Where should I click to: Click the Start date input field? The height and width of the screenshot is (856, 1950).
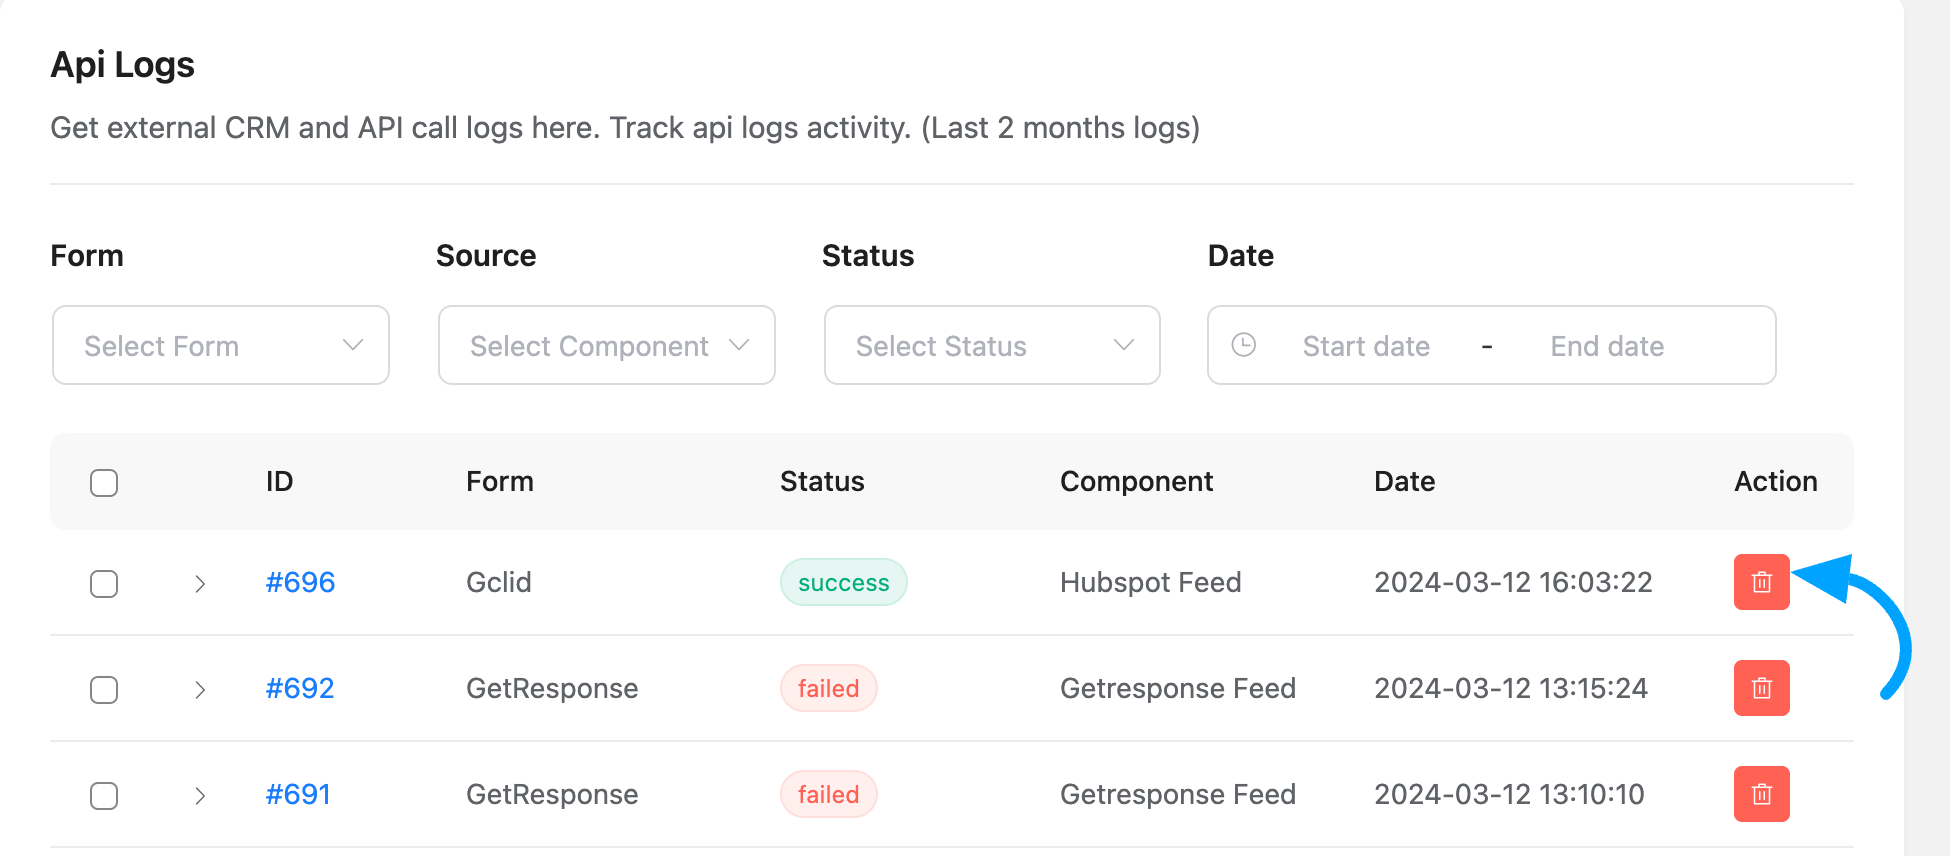click(x=1365, y=346)
